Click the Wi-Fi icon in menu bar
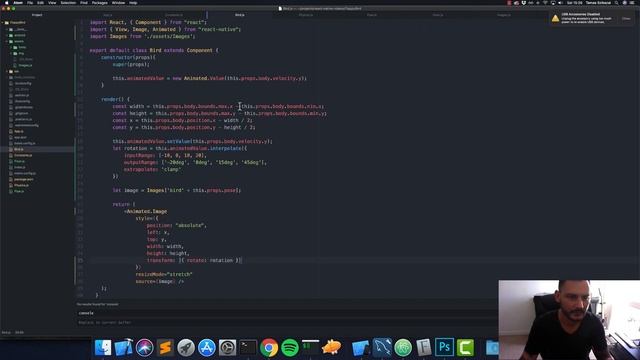 pos(545,3)
